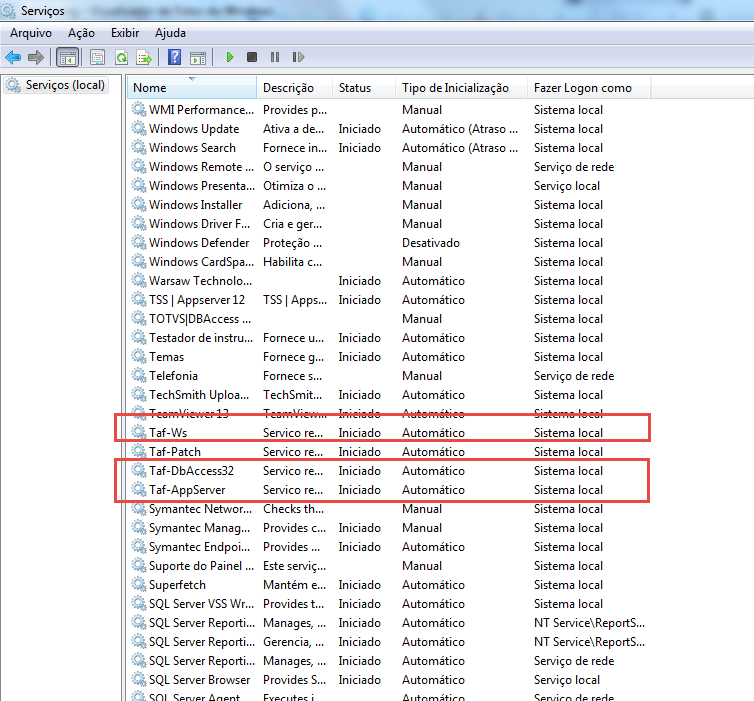Image resolution: width=754 pixels, height=701 pixels.
Task: Select the TSS | Appserver 12 service
Action: tap(389, 300)
